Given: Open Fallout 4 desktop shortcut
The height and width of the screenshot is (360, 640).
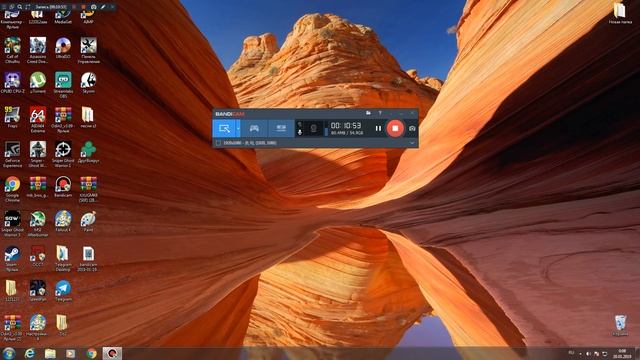Looking at the screenshot, I should coord(63,221).
